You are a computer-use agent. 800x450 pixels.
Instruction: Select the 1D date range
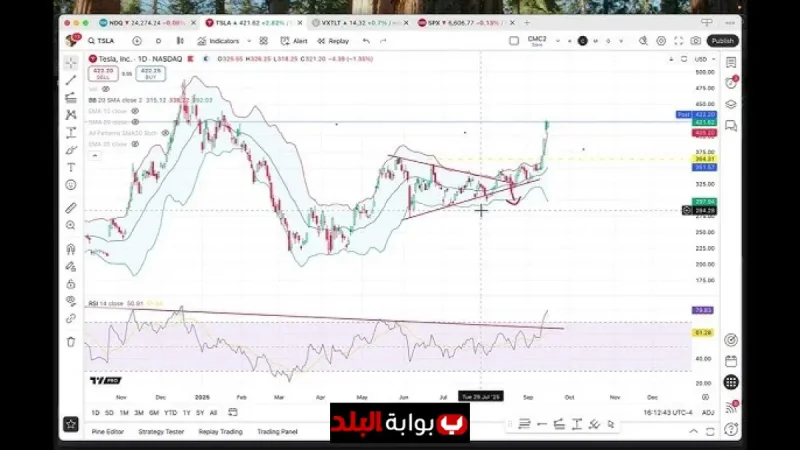coord(95,413)
